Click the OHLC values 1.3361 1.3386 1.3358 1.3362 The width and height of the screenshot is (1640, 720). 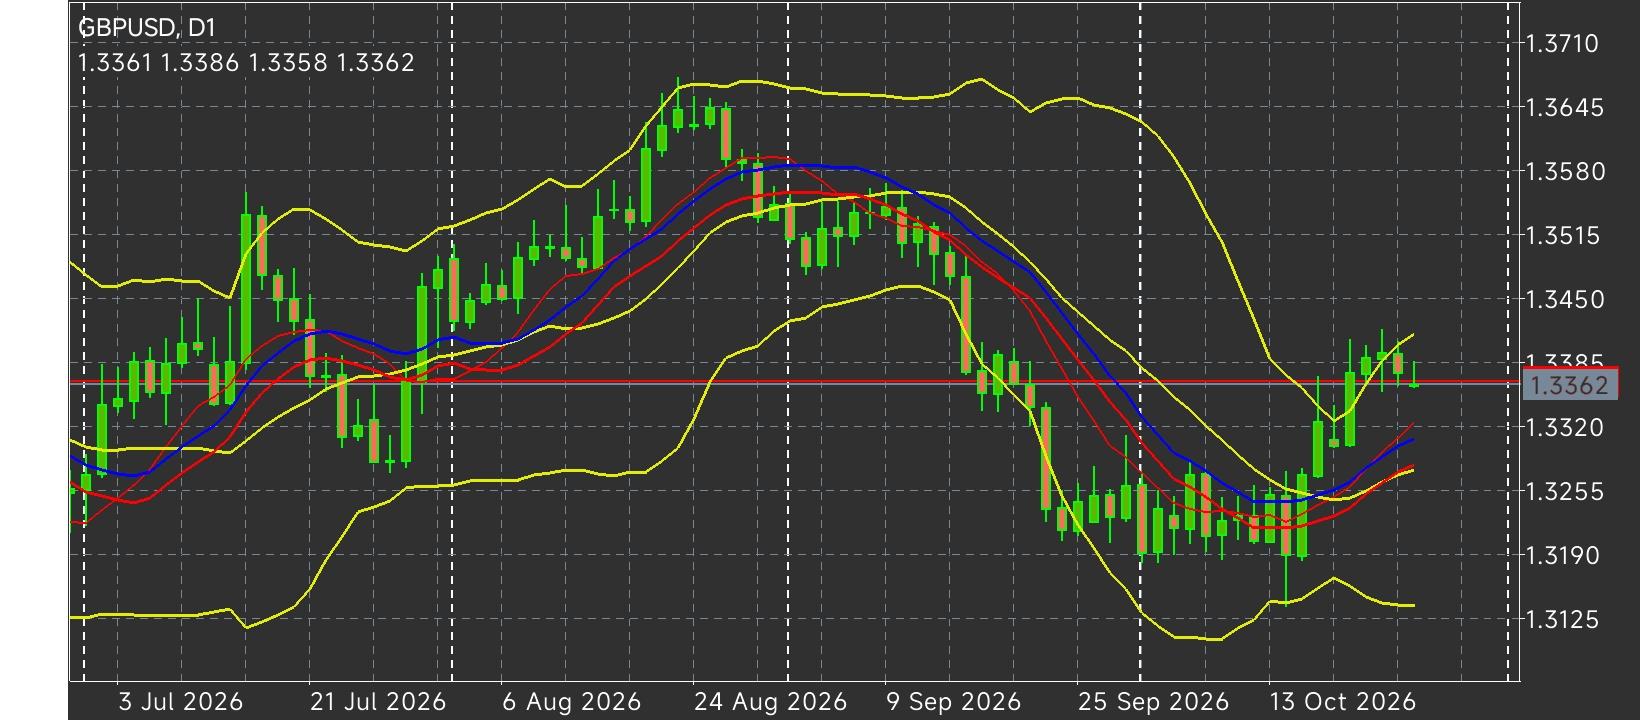pyautogui.click(x=246, y=63)
